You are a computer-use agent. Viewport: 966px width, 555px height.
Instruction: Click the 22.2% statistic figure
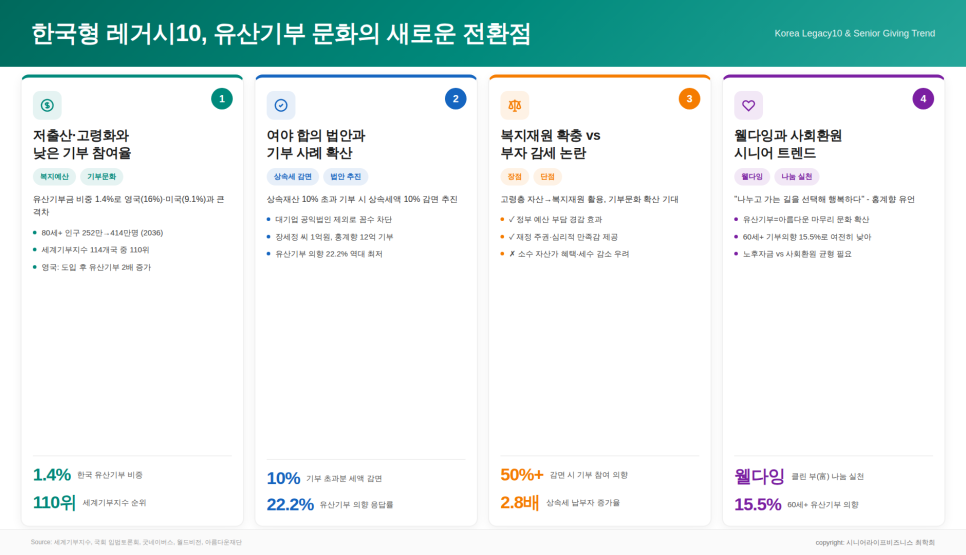click(x=290, y=504)
